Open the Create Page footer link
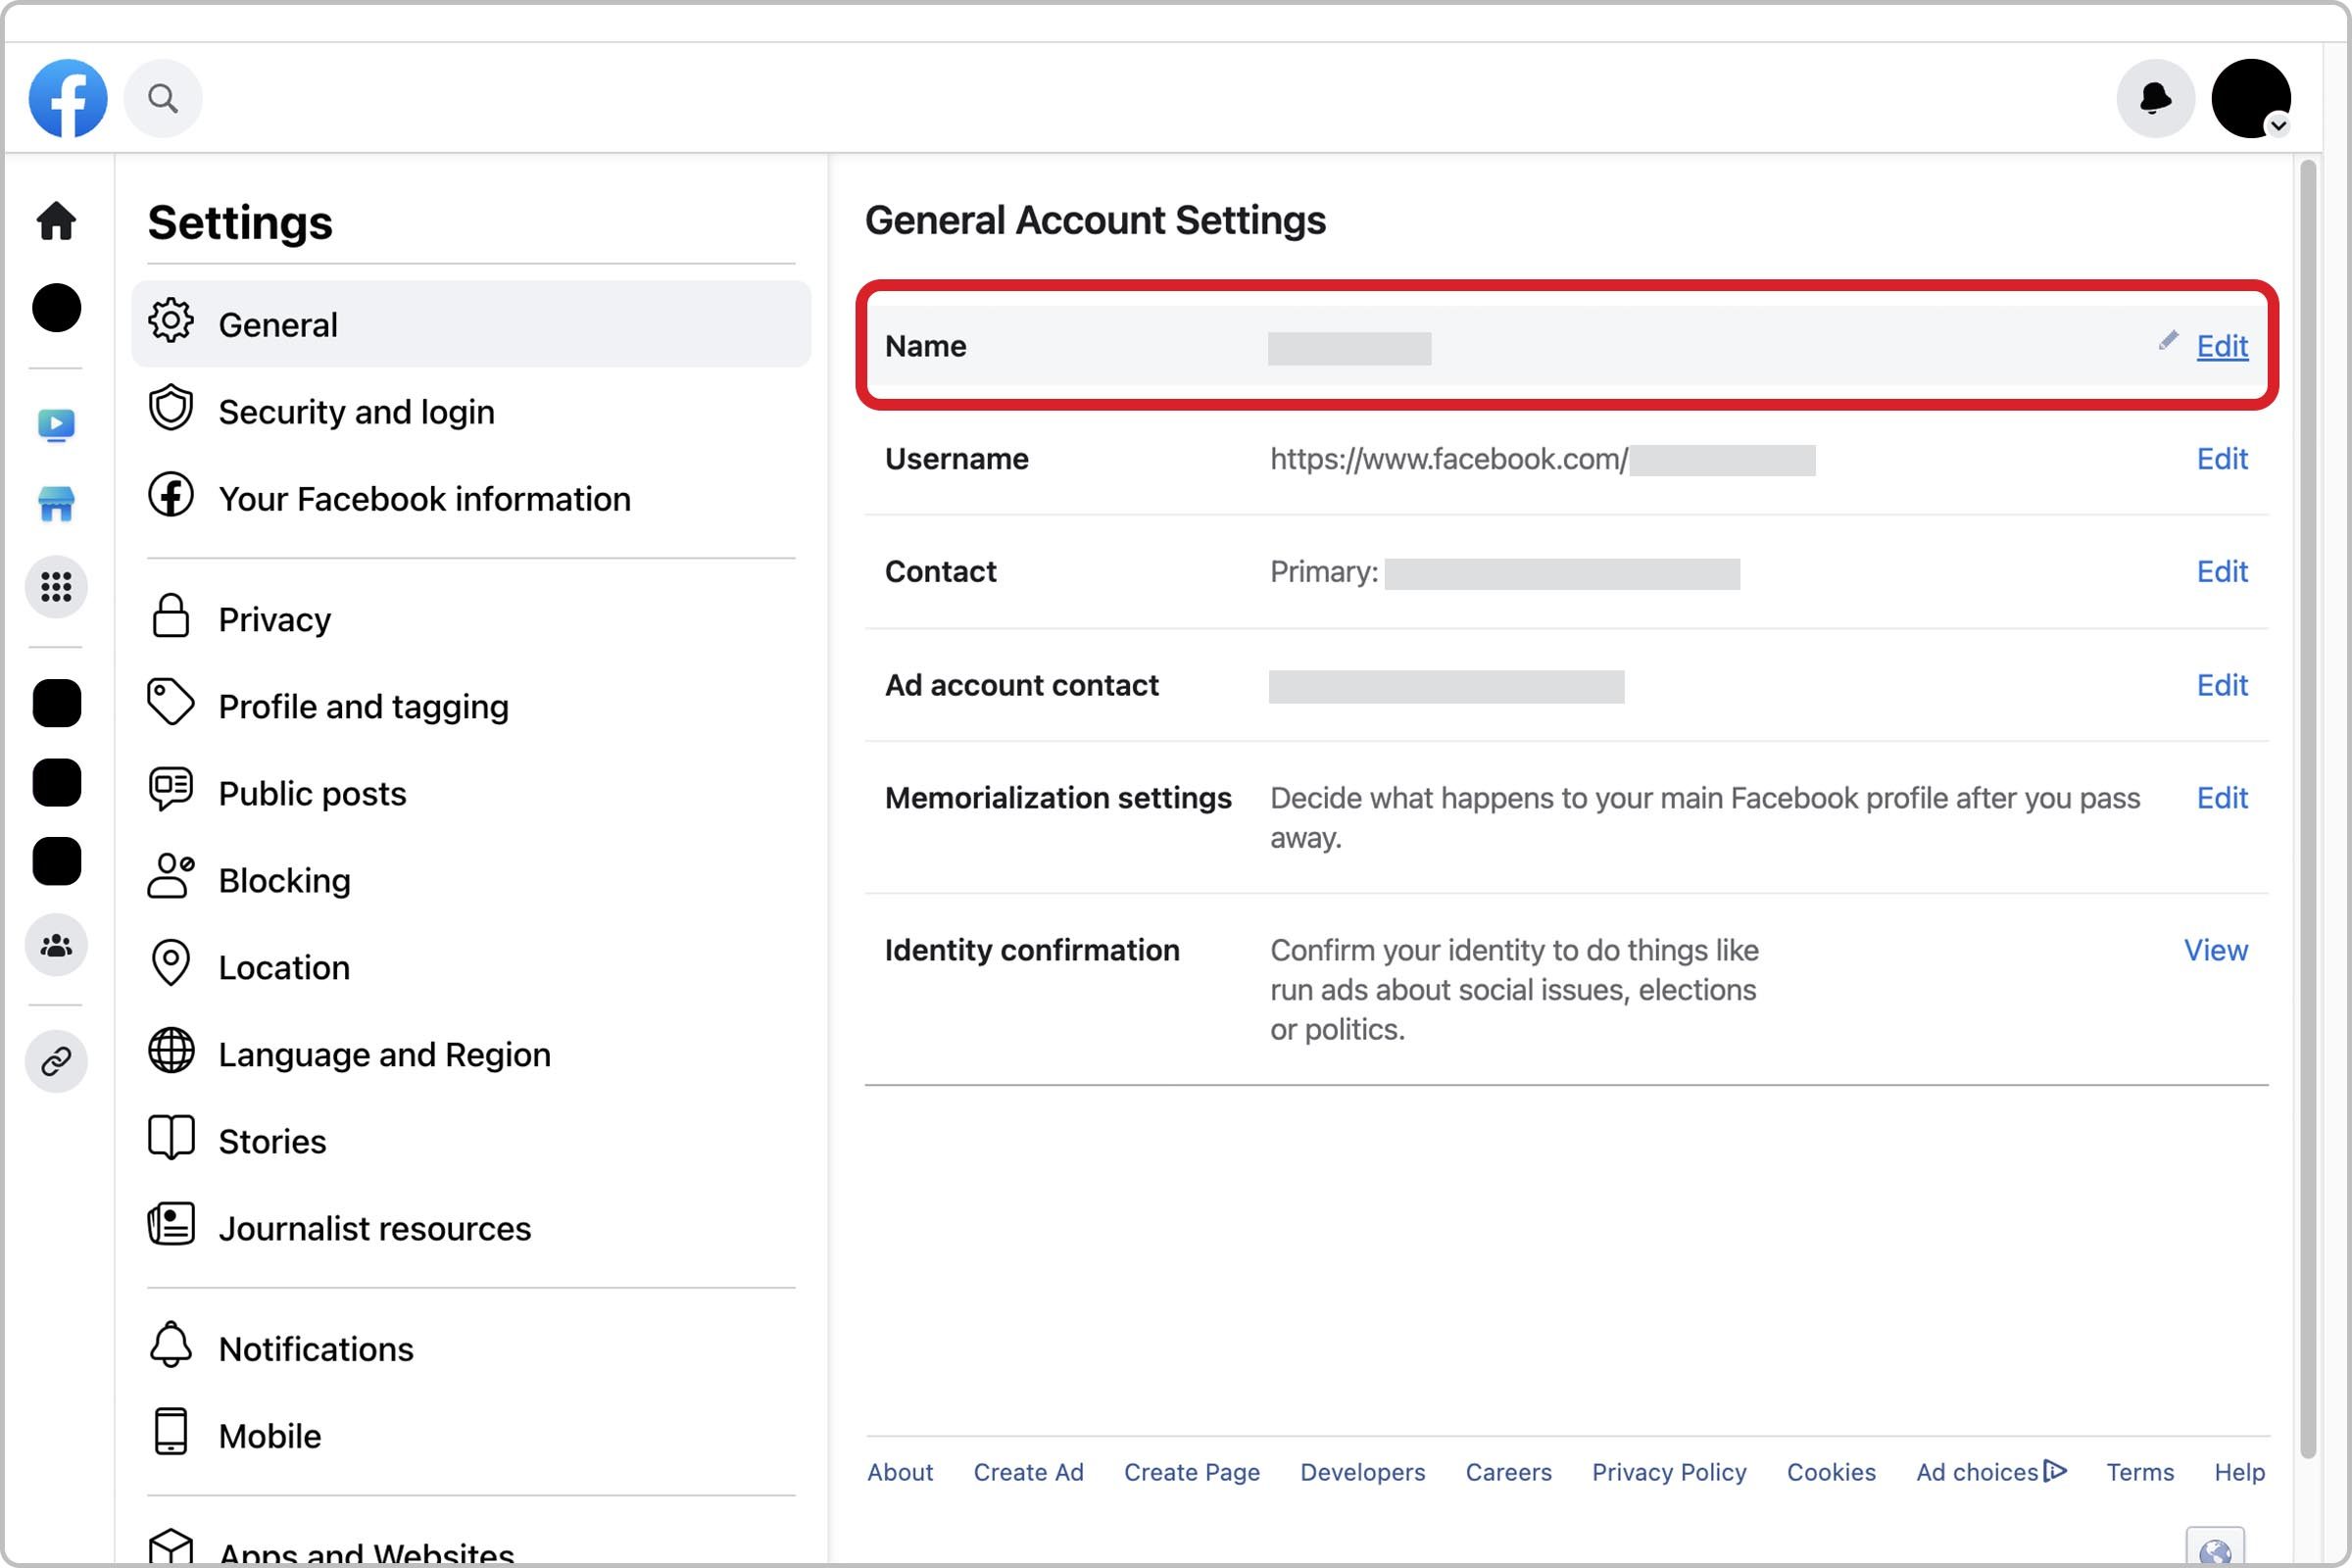The image size is (2352, 1568). click(x=1191, y=1473)
